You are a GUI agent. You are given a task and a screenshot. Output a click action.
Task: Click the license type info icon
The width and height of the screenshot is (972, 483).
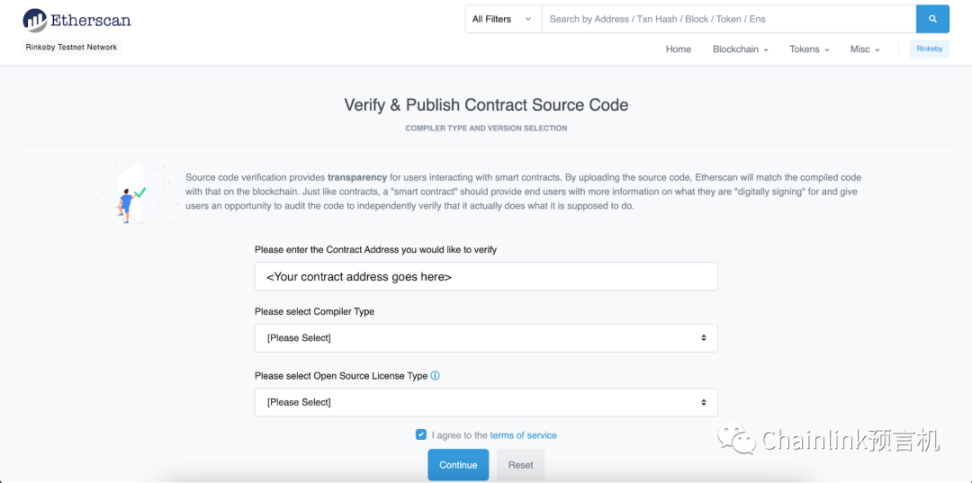pyautogui.click(x=435, y=376)
